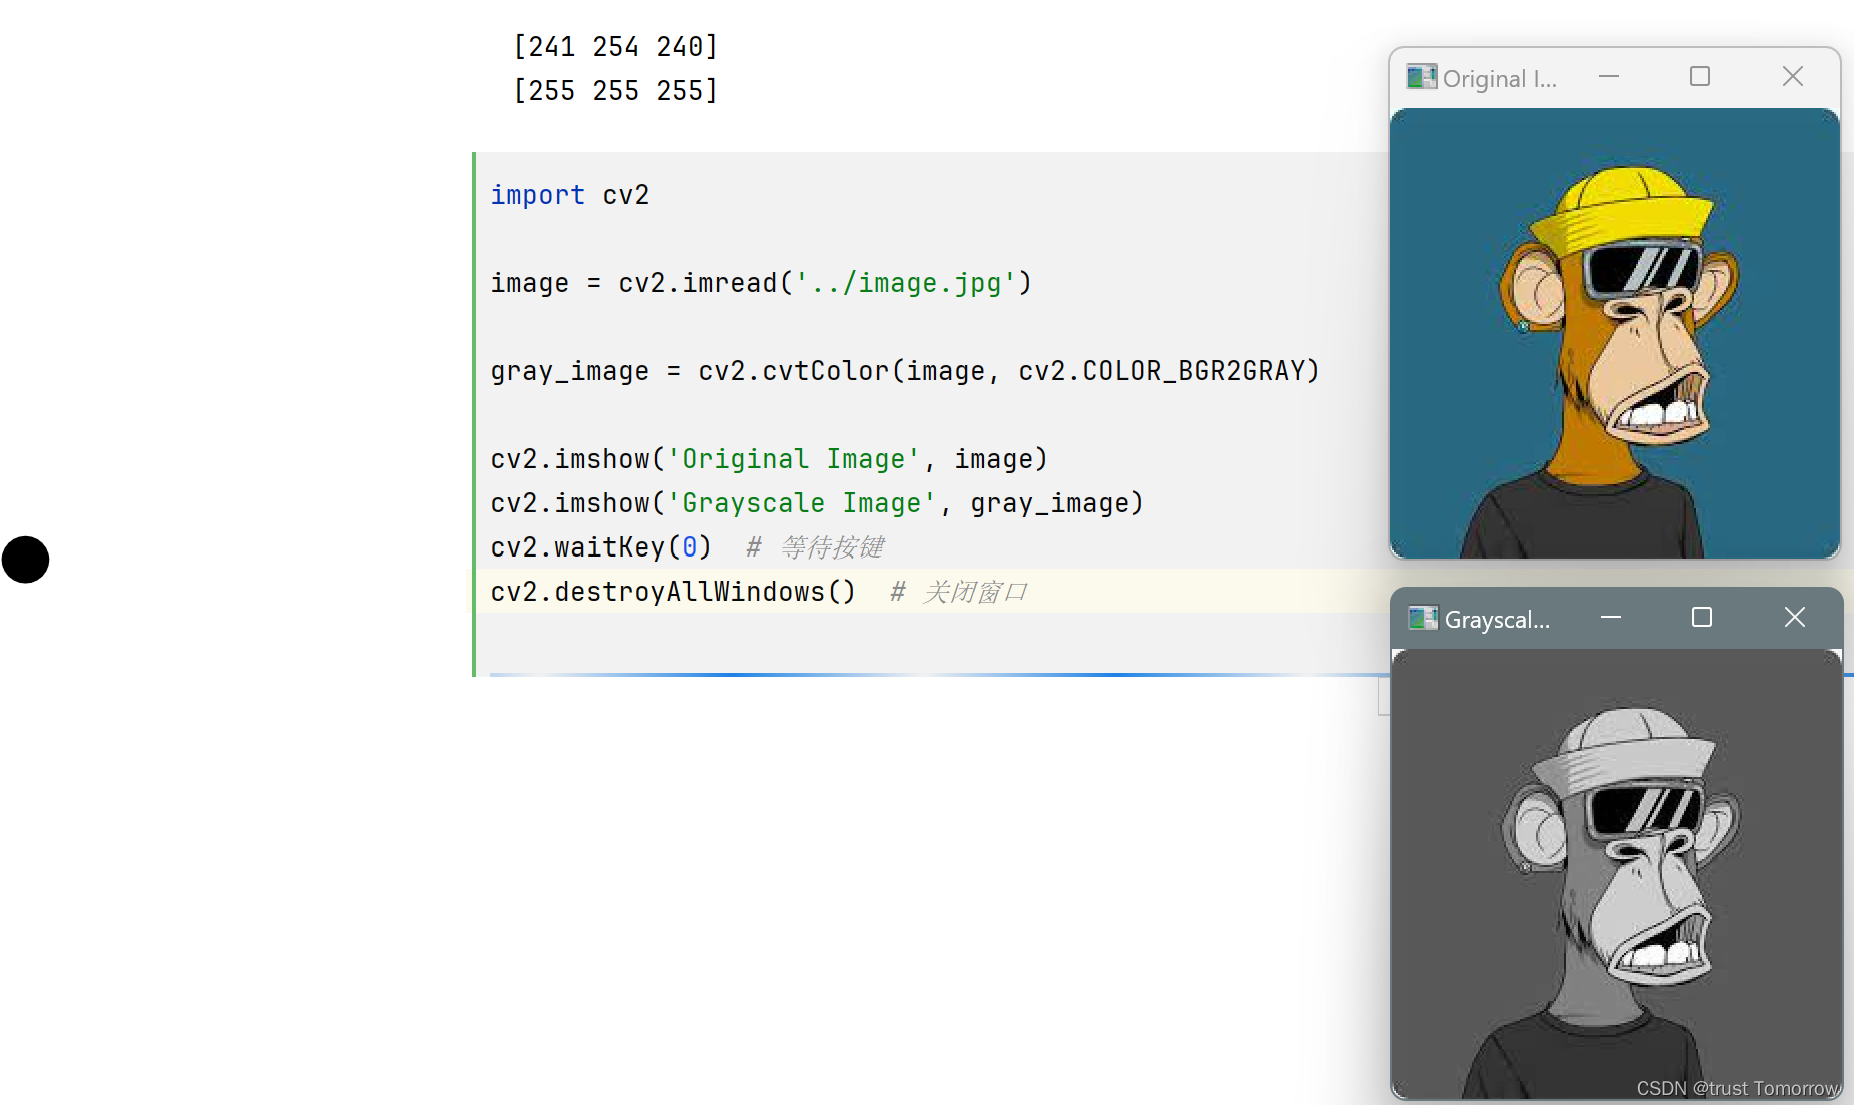Click the 关闭窗口 comment text
The height and width of the screenshot is (1106, 1854).
coord(976,592)
